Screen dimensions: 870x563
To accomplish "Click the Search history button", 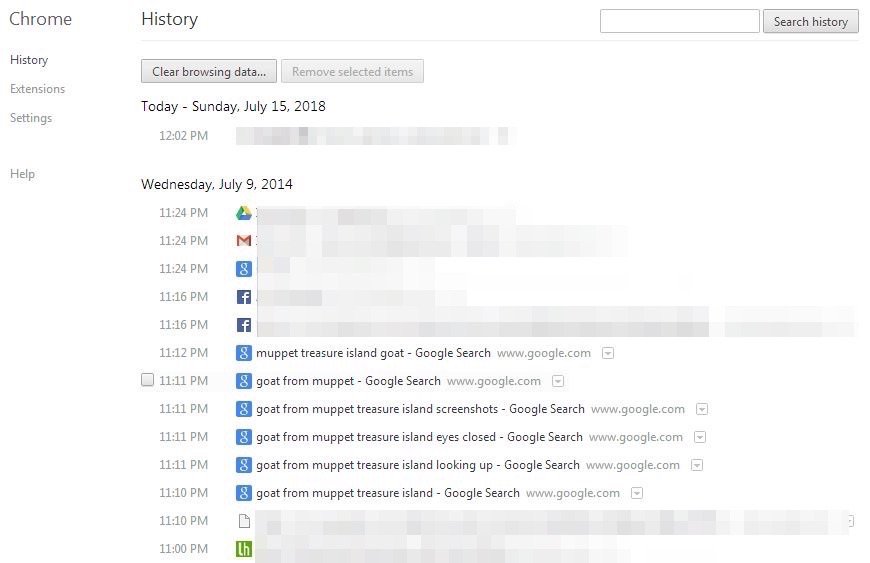I will [x=811, y=22].
